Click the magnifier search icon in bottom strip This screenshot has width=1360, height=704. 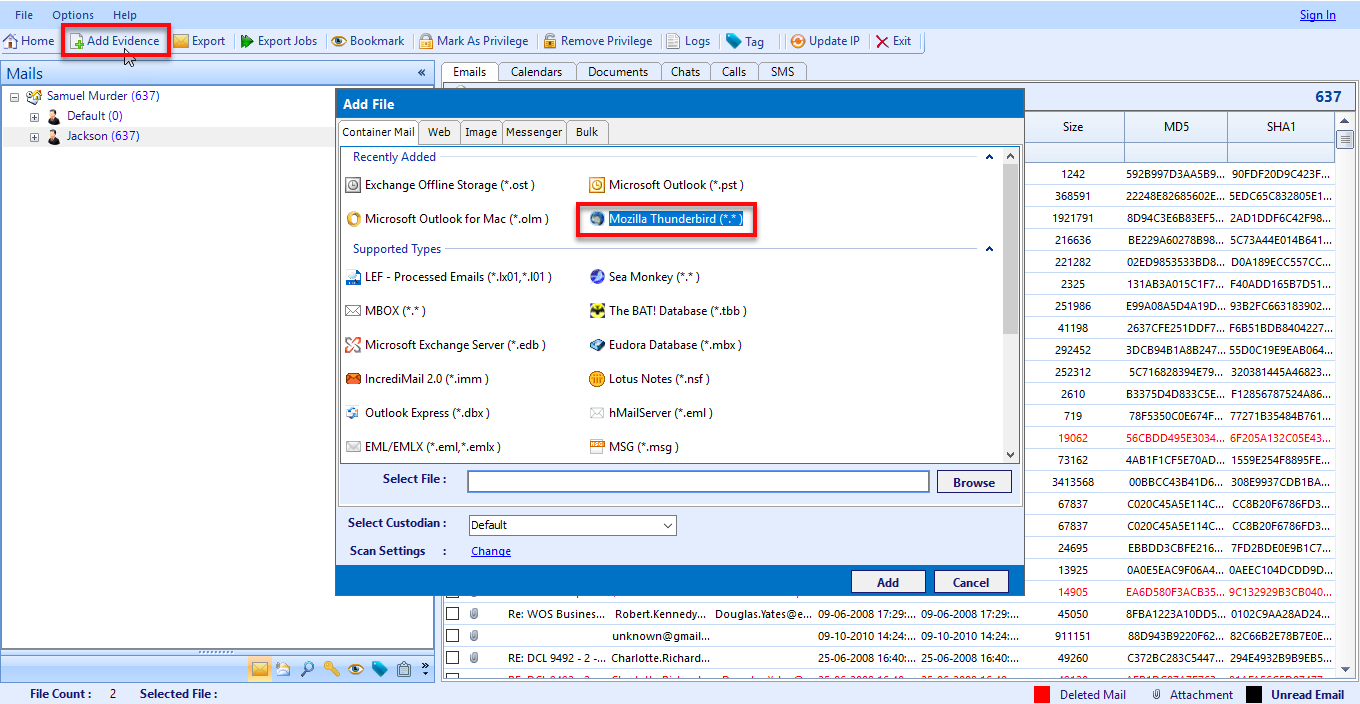tap(308, 670)
